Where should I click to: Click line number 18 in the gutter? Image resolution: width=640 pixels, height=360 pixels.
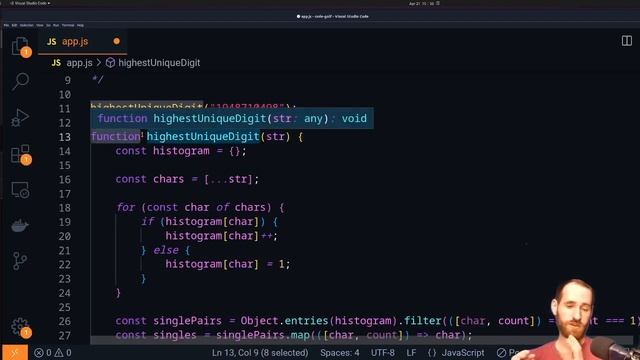64,208
